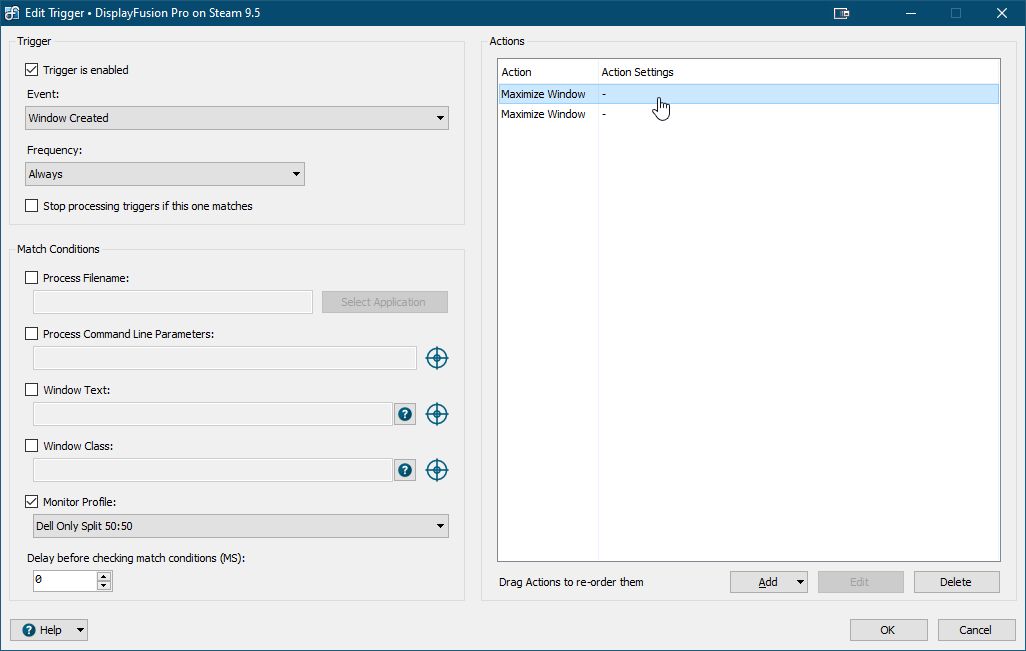Click the Process Command Line Parameters target crosshair icon
Screen dimensions: 1026x651
point(436,358)
